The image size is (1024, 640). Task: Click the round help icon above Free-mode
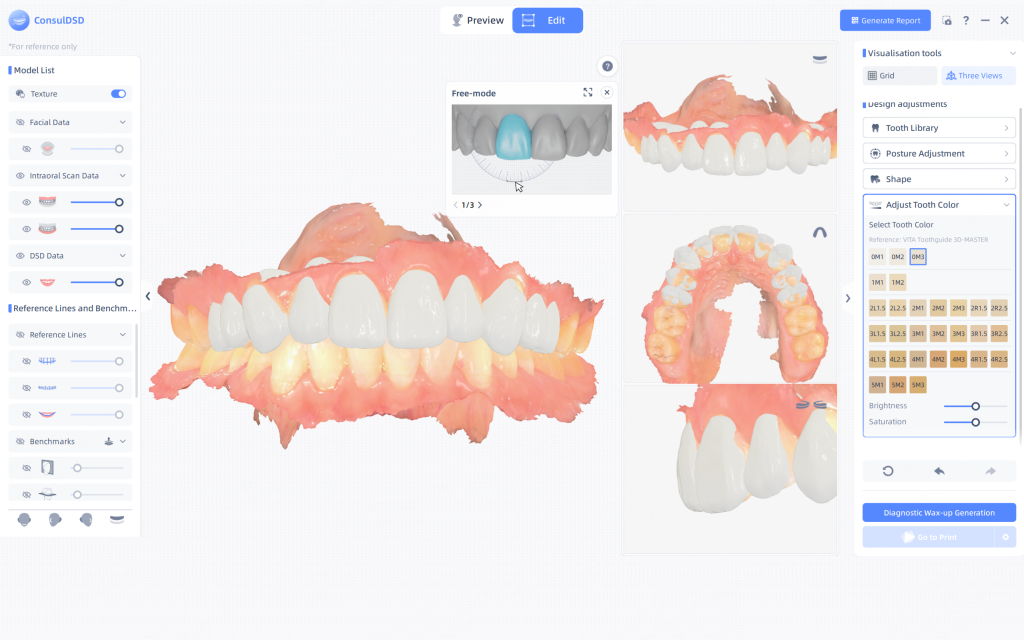[x=607, y=66]
